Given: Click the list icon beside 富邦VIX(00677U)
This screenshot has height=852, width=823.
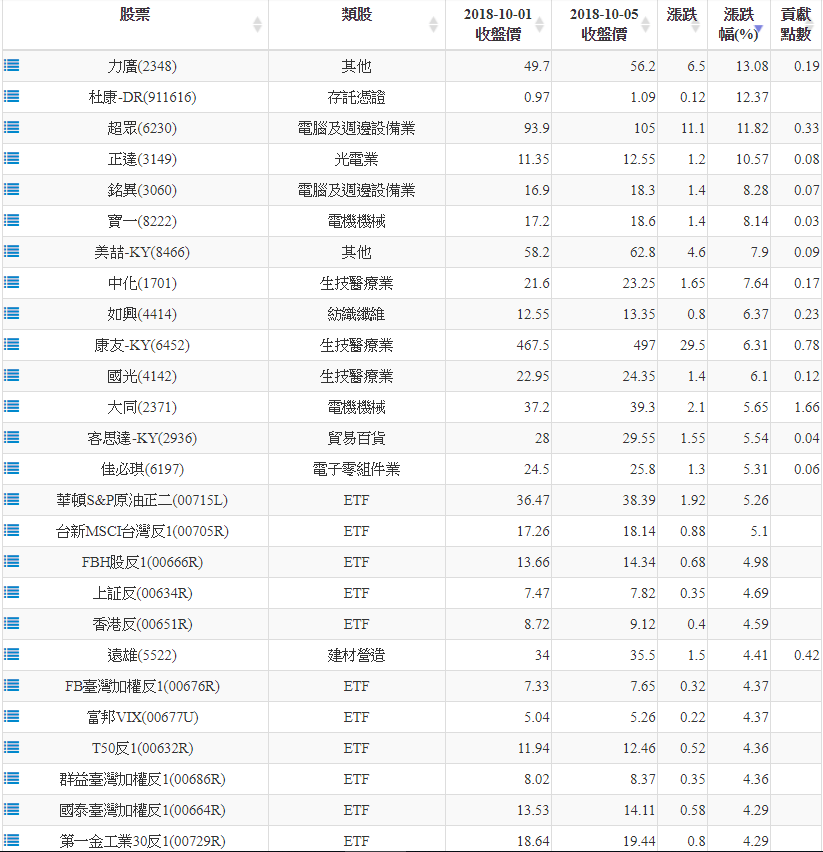Looking at the screenshot, I should pos(12,717).
